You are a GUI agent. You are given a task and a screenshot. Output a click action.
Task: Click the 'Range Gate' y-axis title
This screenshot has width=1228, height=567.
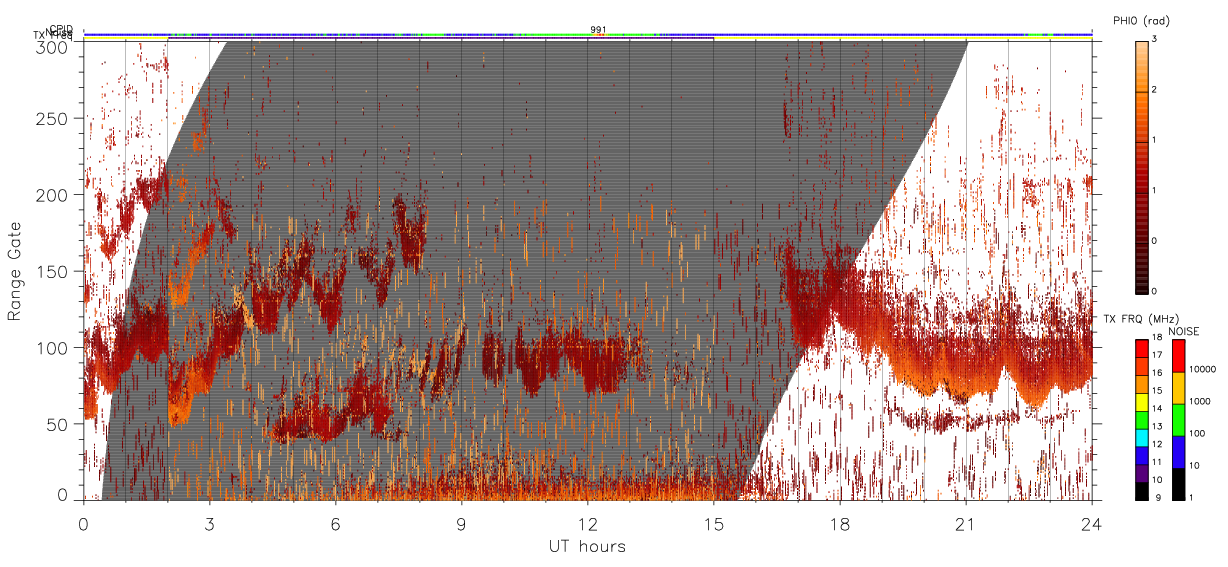15,272
